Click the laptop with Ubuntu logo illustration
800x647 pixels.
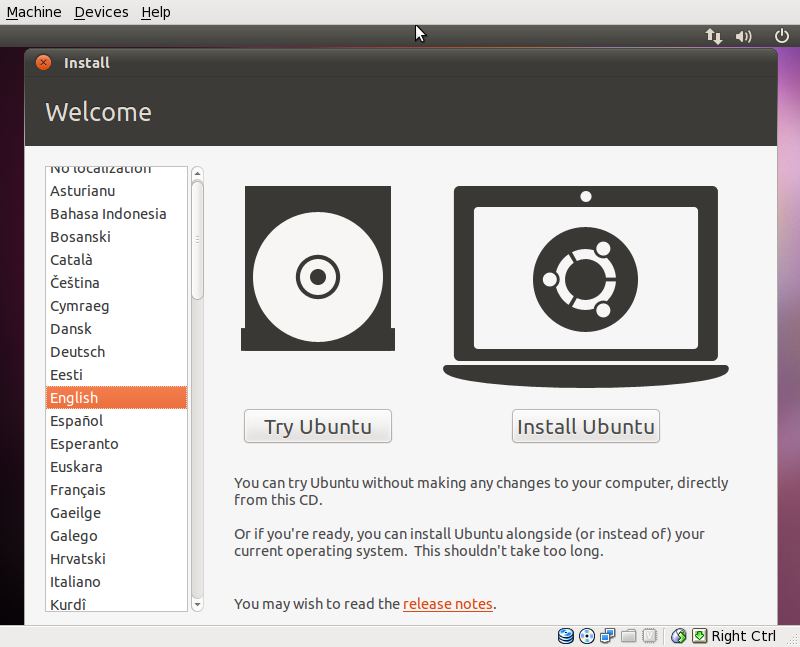click(586, 286)
